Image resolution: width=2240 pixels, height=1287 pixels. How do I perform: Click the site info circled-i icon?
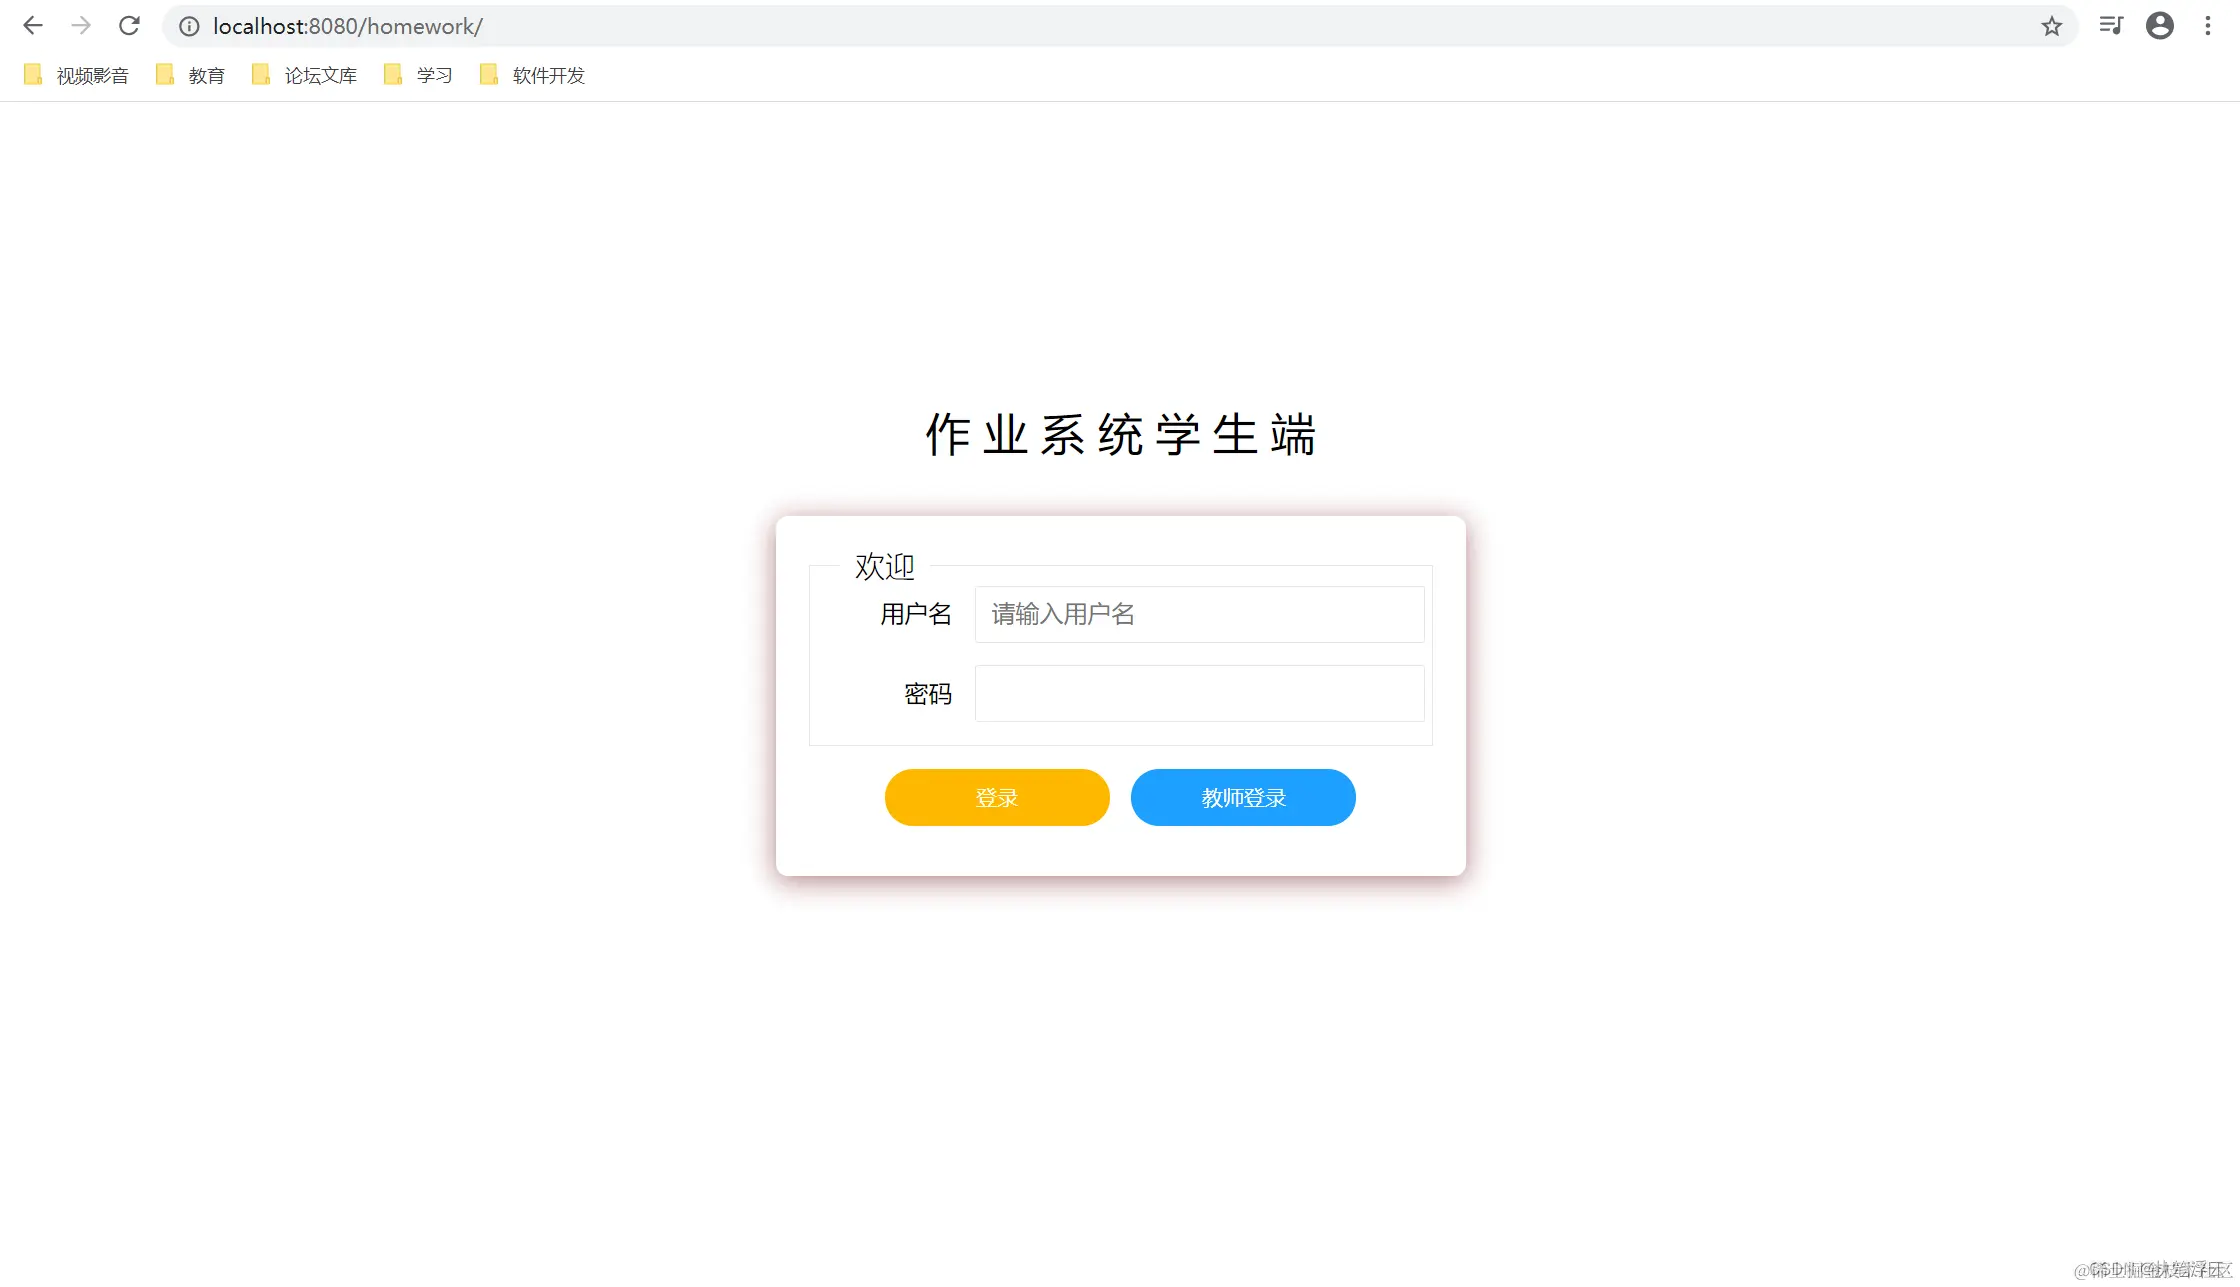click(189, 26)
